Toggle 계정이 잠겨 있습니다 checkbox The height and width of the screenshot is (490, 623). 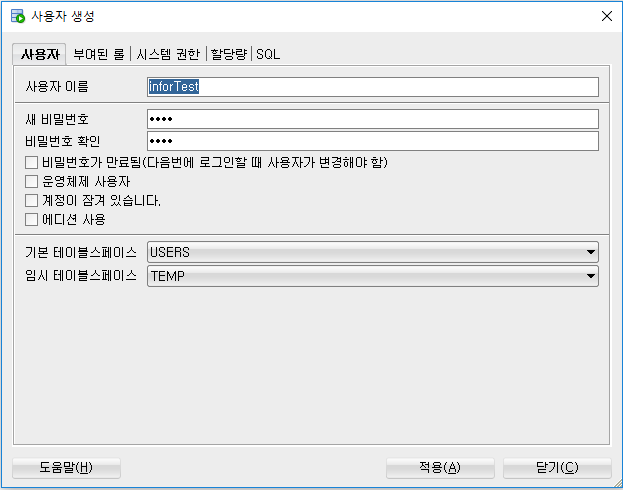click(x=31, y=200)
